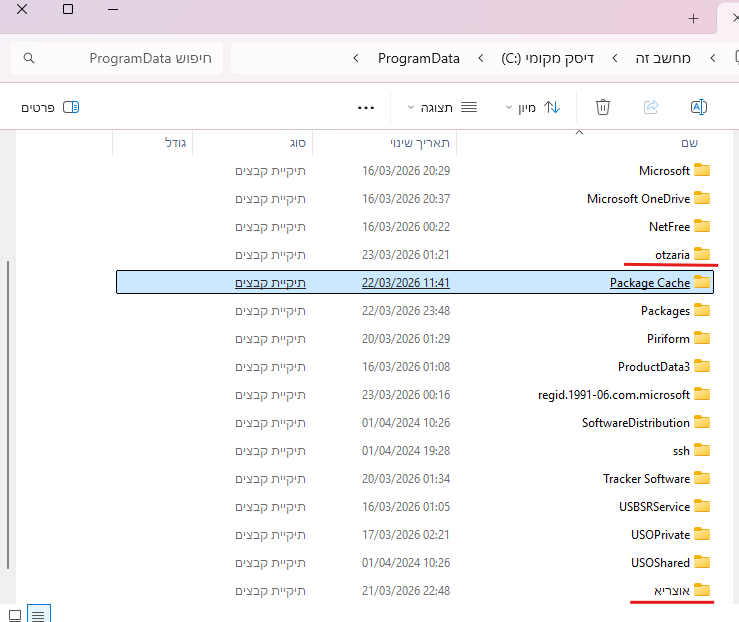This screenshot has width=739, height=622.
Task: Select the Microsoft folder icon
Action: [702, 170]
